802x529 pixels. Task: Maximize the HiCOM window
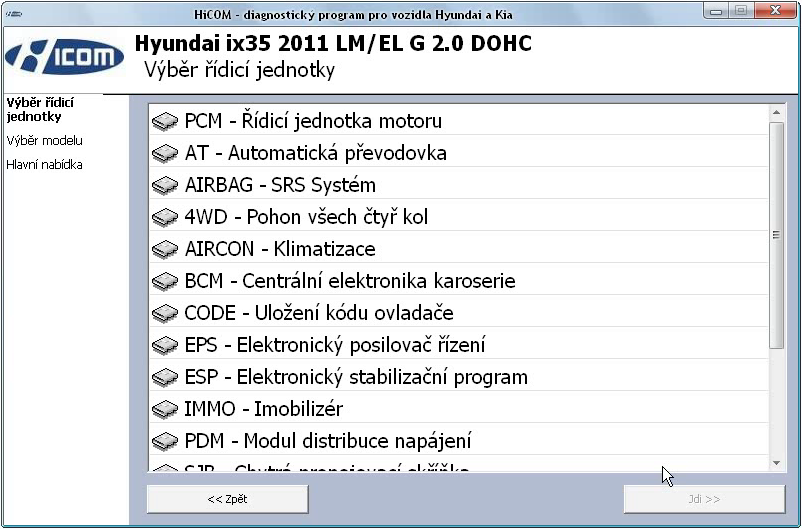[741, 11]
